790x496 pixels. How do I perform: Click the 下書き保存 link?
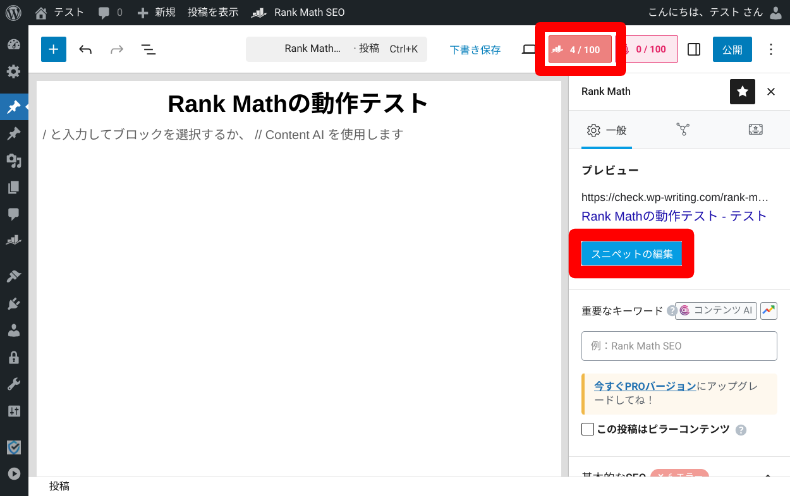pyautogui.click(x=475, y=49)
